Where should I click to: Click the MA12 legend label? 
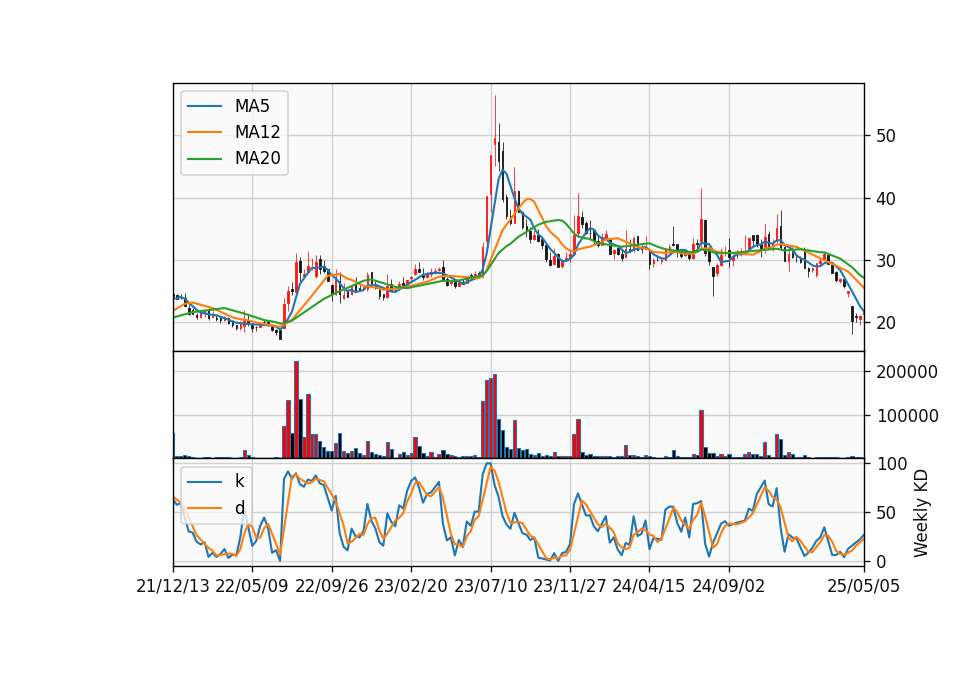pos(257,132)
